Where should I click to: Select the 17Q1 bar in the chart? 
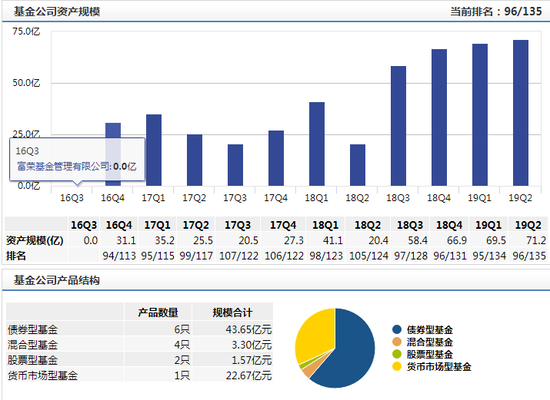click(154, 150)
